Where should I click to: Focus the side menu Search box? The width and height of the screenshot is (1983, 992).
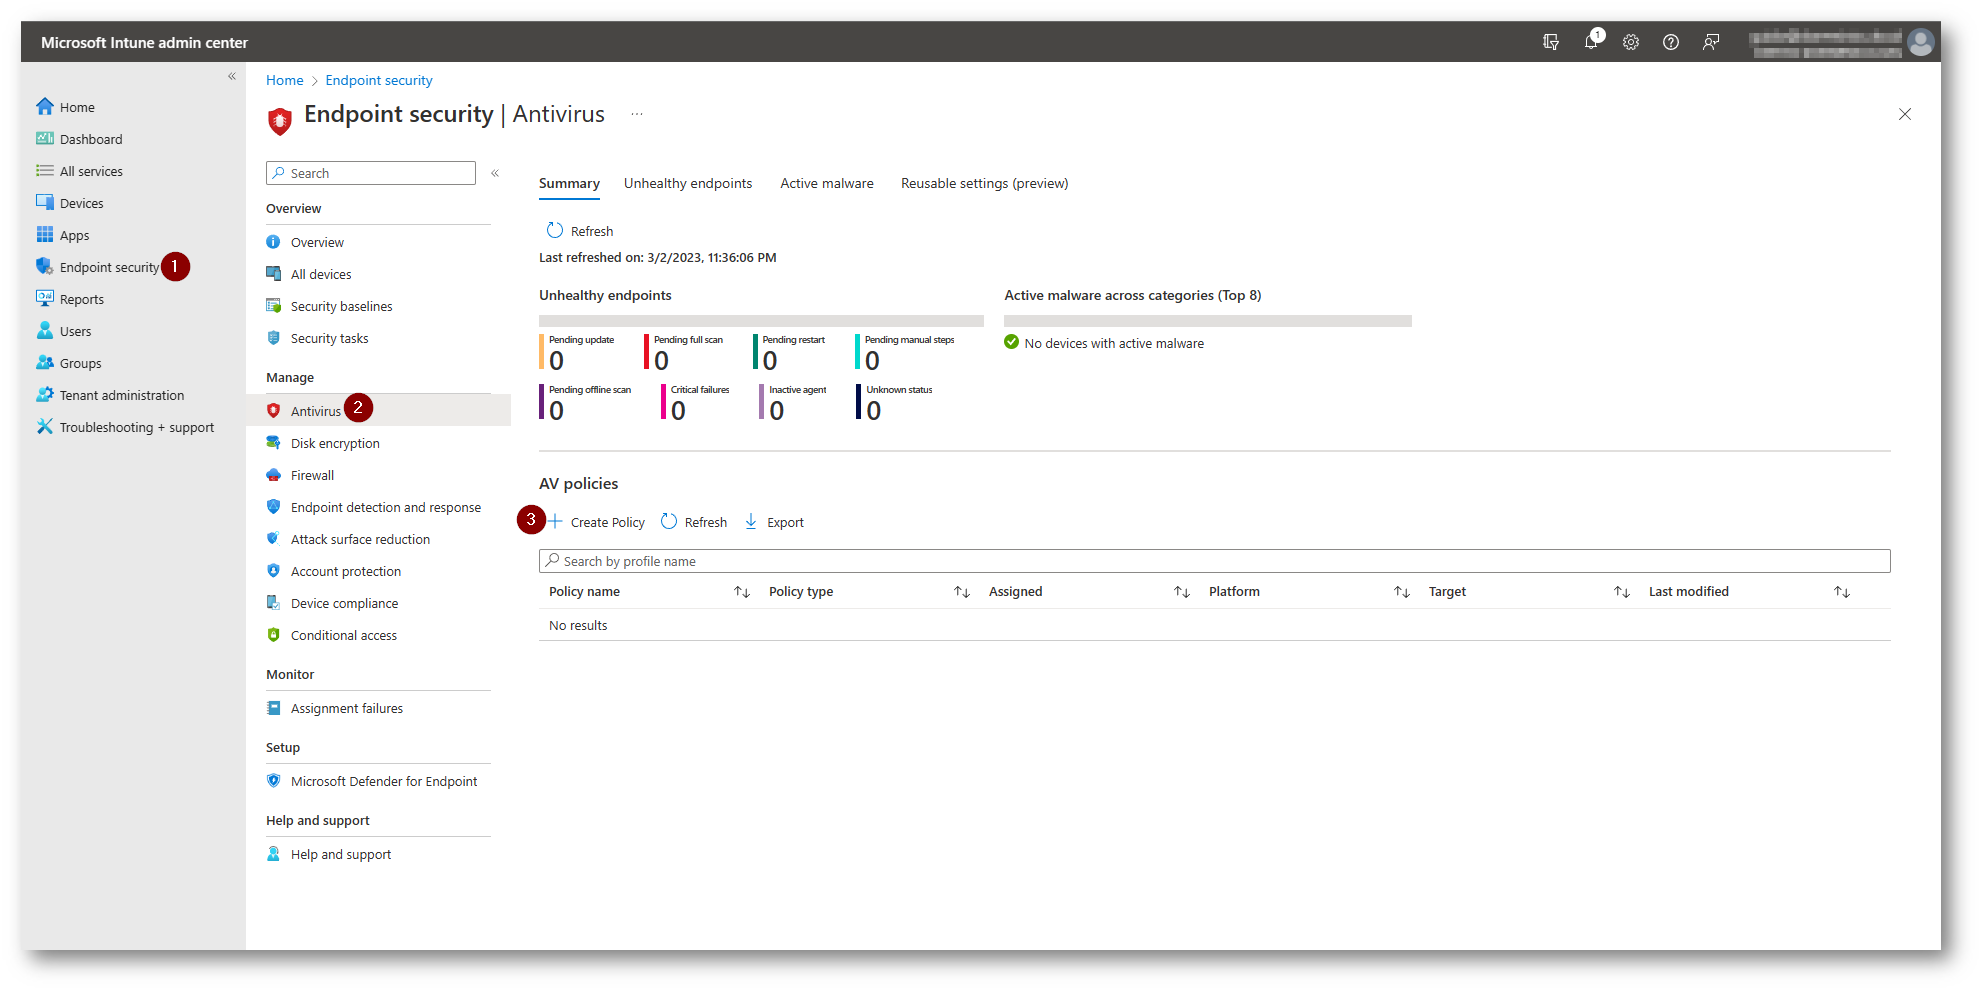pyautogui.click(x=371, y=173)
